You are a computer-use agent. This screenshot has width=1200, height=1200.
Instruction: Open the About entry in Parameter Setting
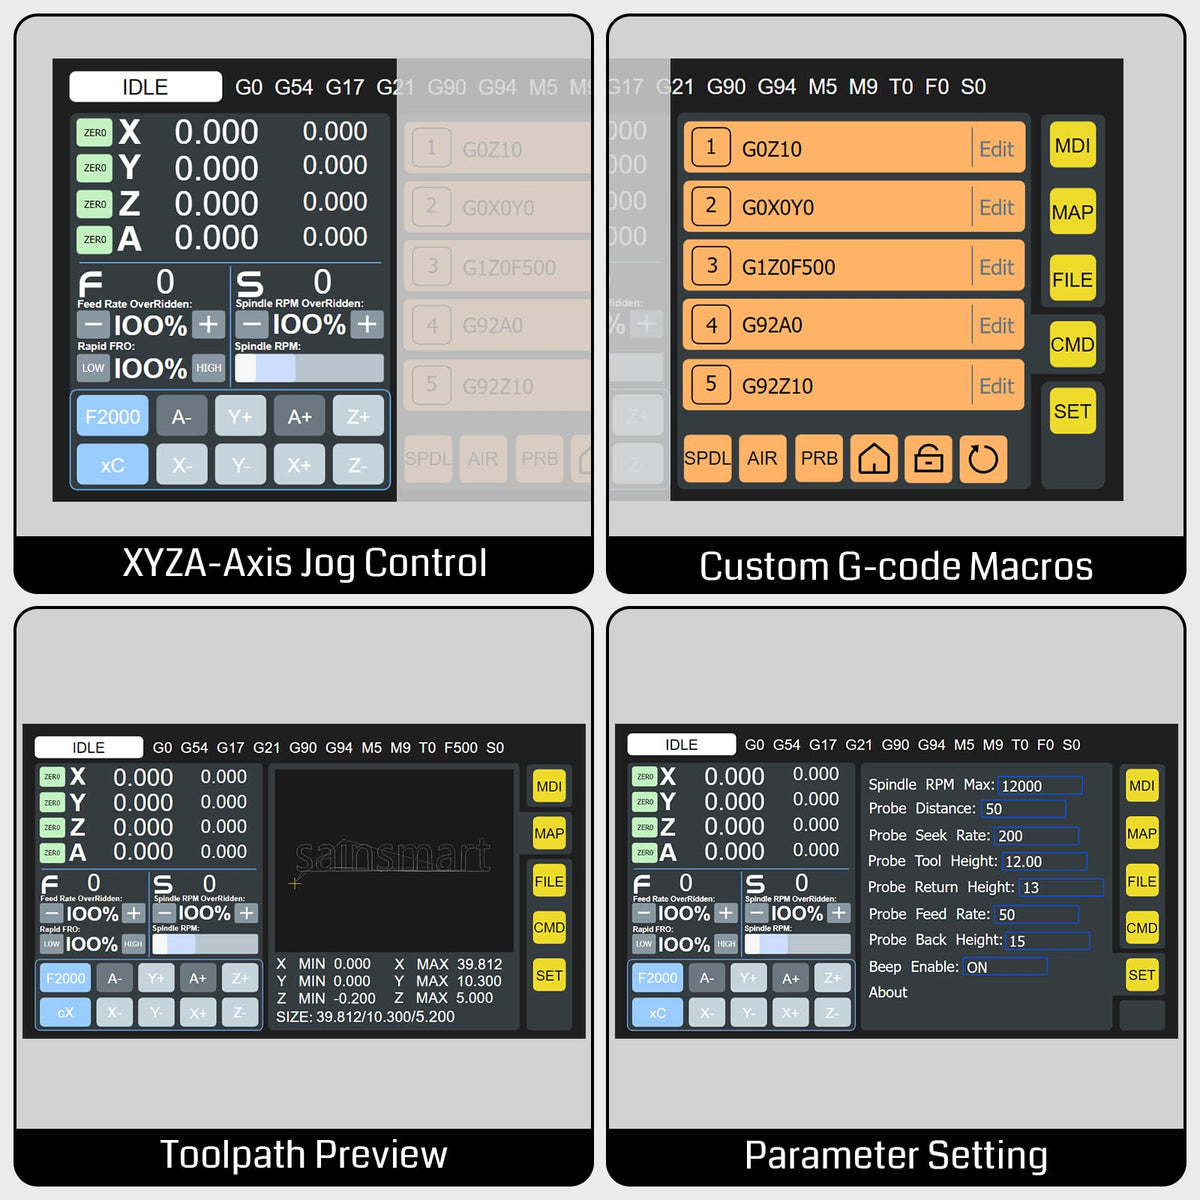pyautogui.click(x=888, y=992)
